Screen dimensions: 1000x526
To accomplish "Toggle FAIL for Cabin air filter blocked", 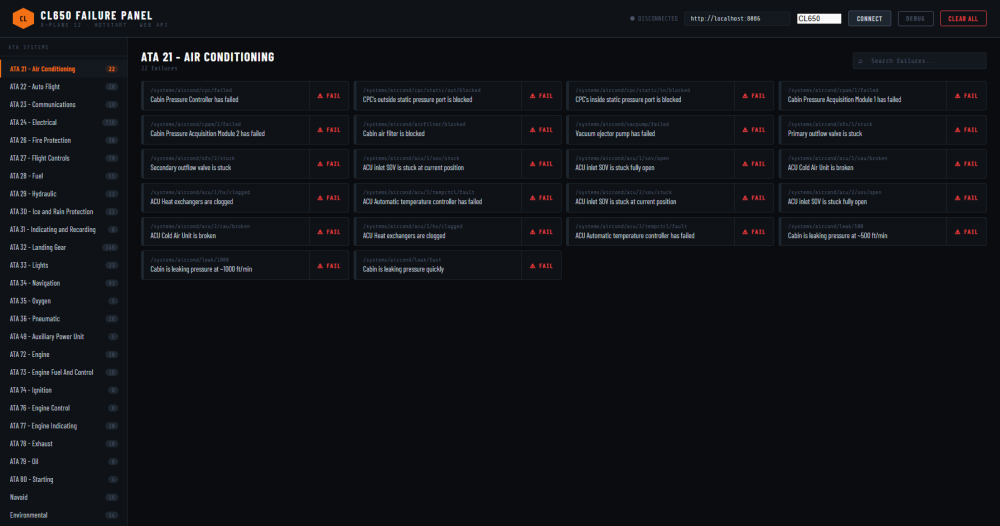I will 541,130.
